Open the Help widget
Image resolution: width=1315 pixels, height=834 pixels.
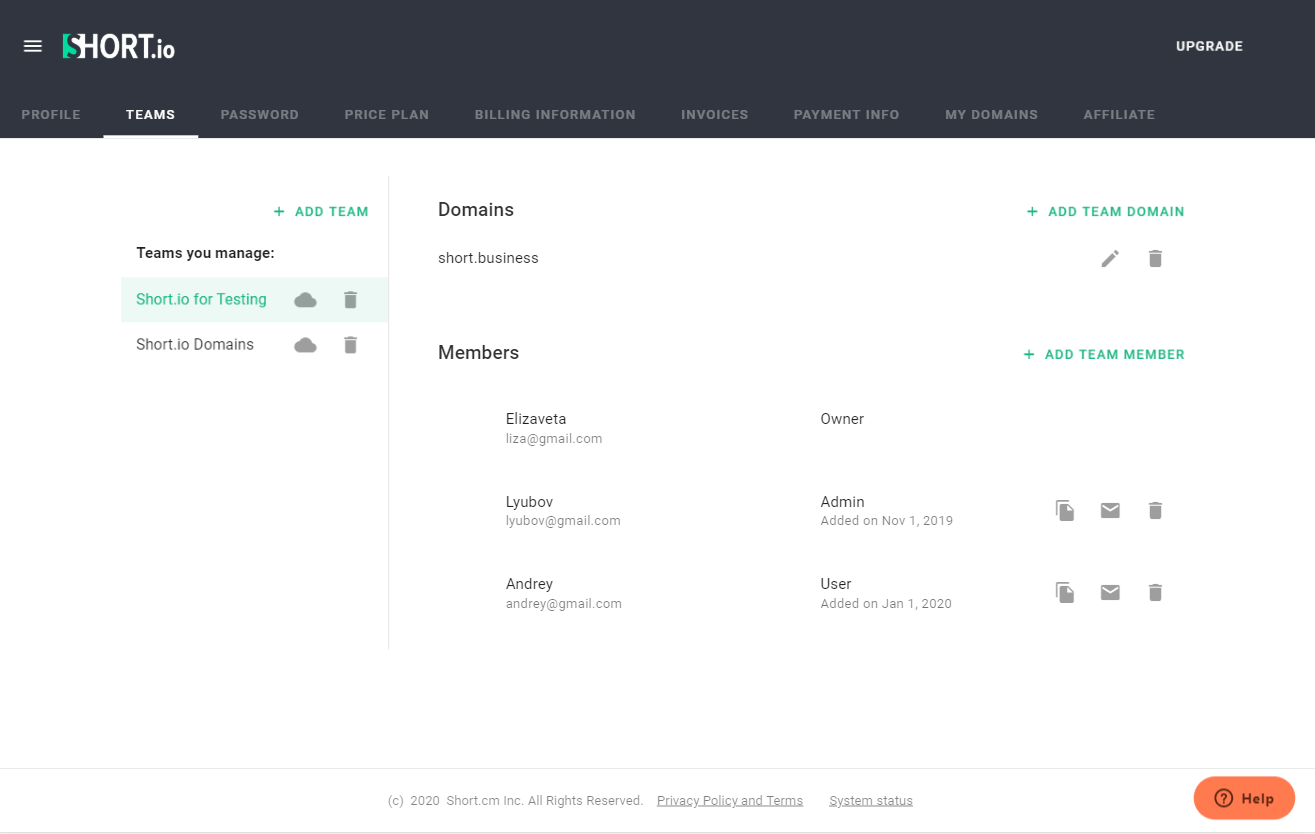click(1244, 798)
